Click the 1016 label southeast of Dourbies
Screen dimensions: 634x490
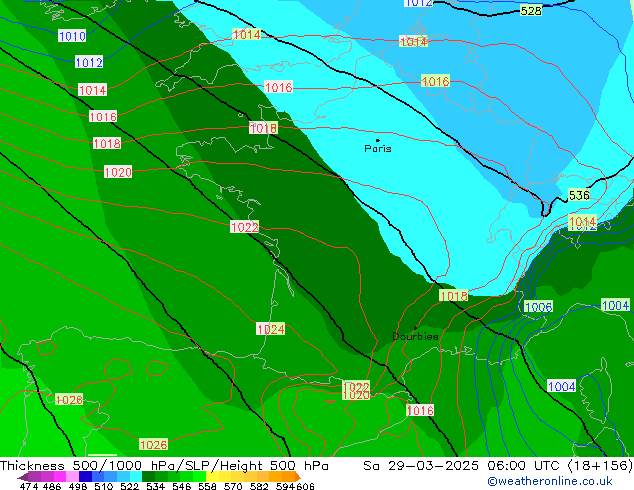click(x=420, y=411)
